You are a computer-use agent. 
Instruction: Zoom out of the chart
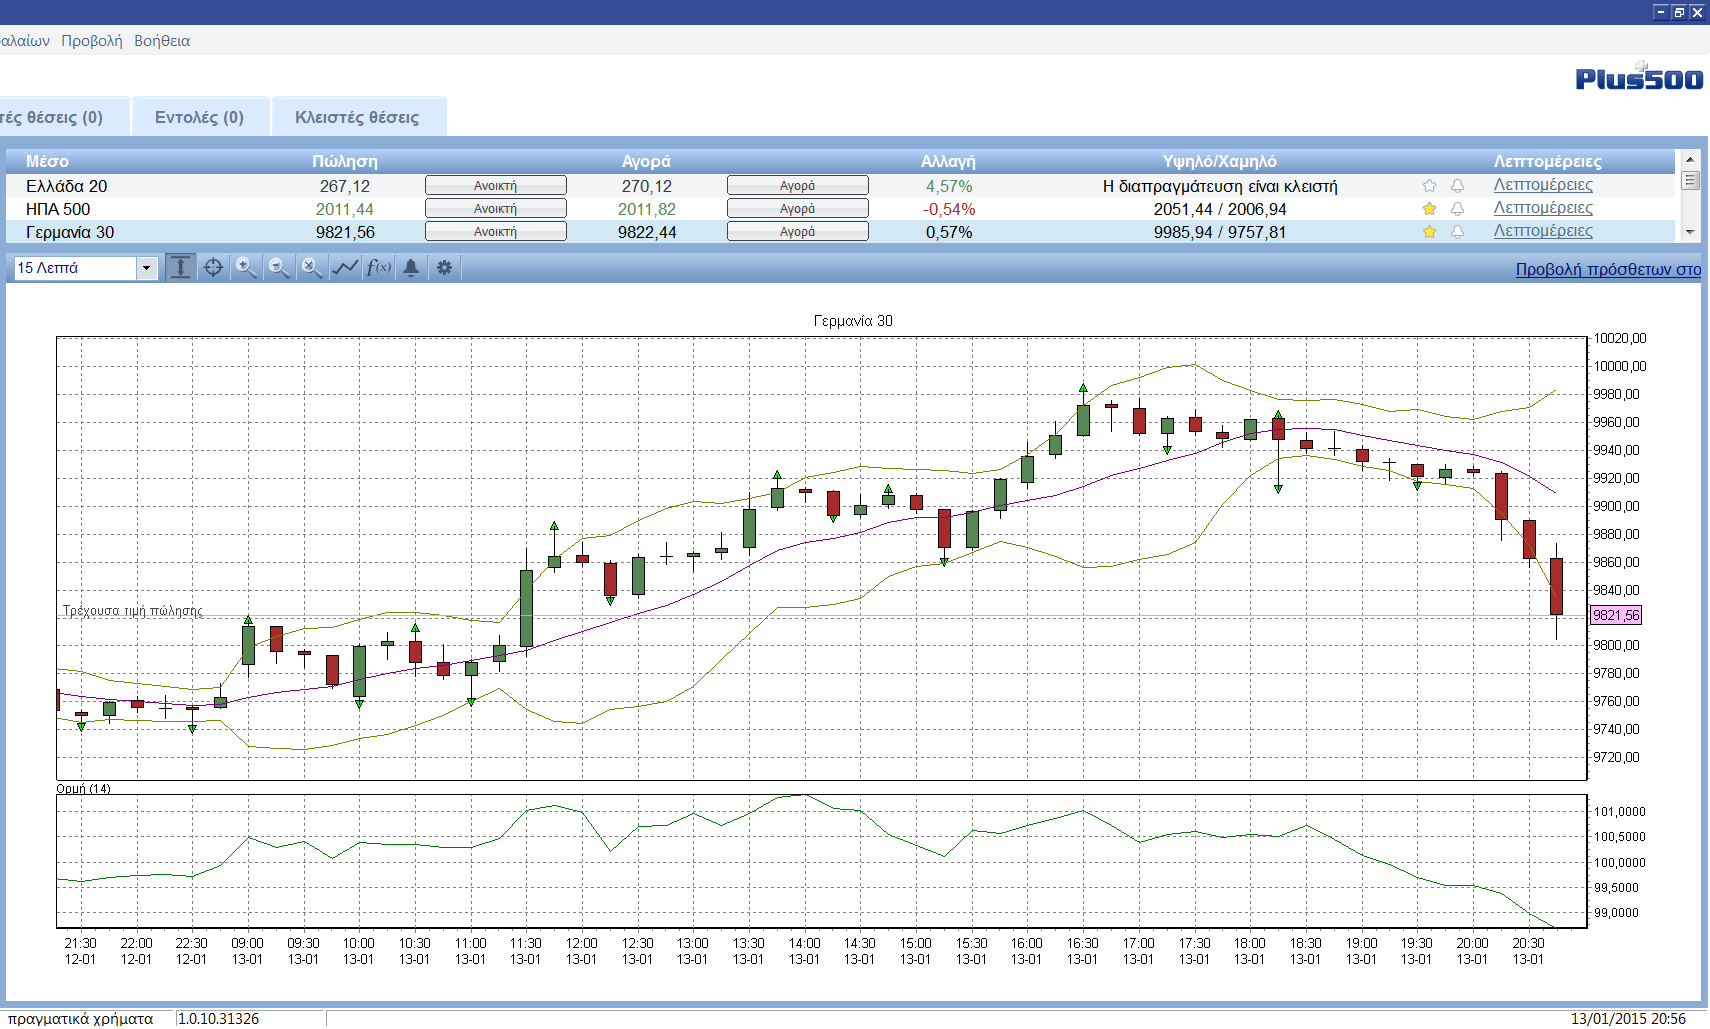click(x=279, y=268)
